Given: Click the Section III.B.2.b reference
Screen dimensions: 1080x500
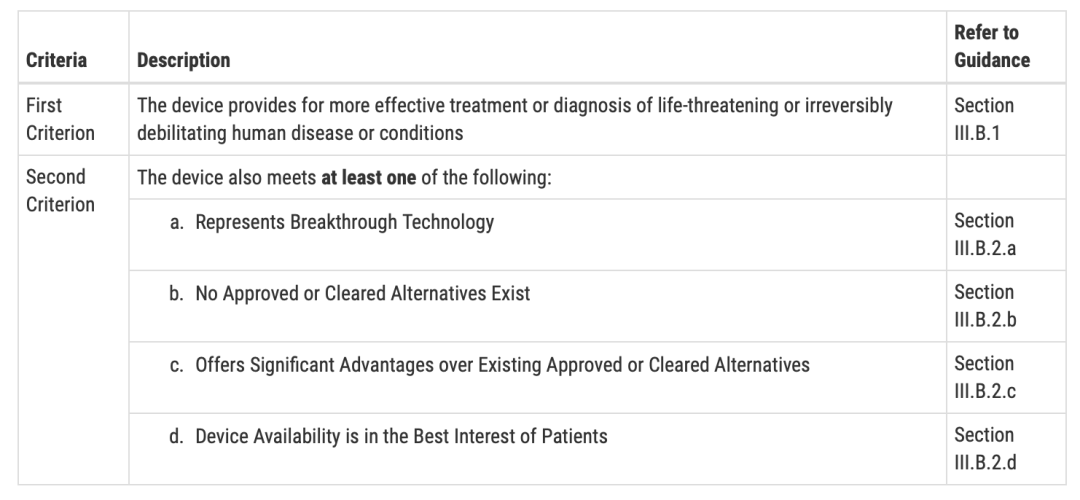Looking at the screenshot, I should pos(984,306).
